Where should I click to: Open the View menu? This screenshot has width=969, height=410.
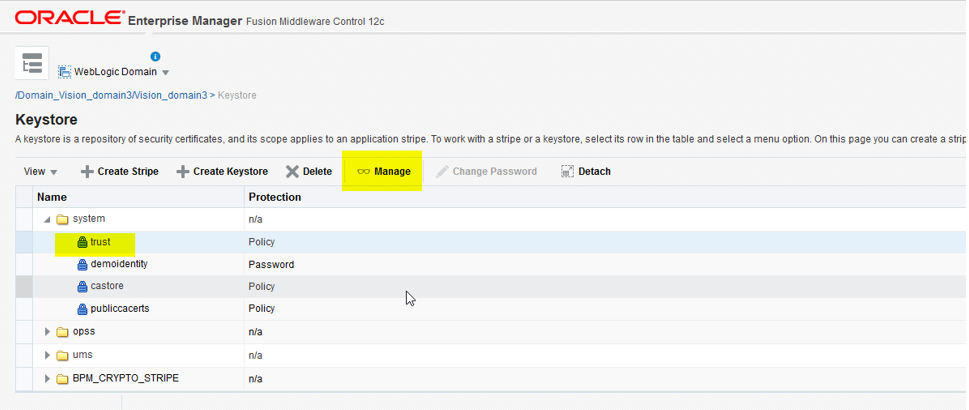click(x=41, y=171)
